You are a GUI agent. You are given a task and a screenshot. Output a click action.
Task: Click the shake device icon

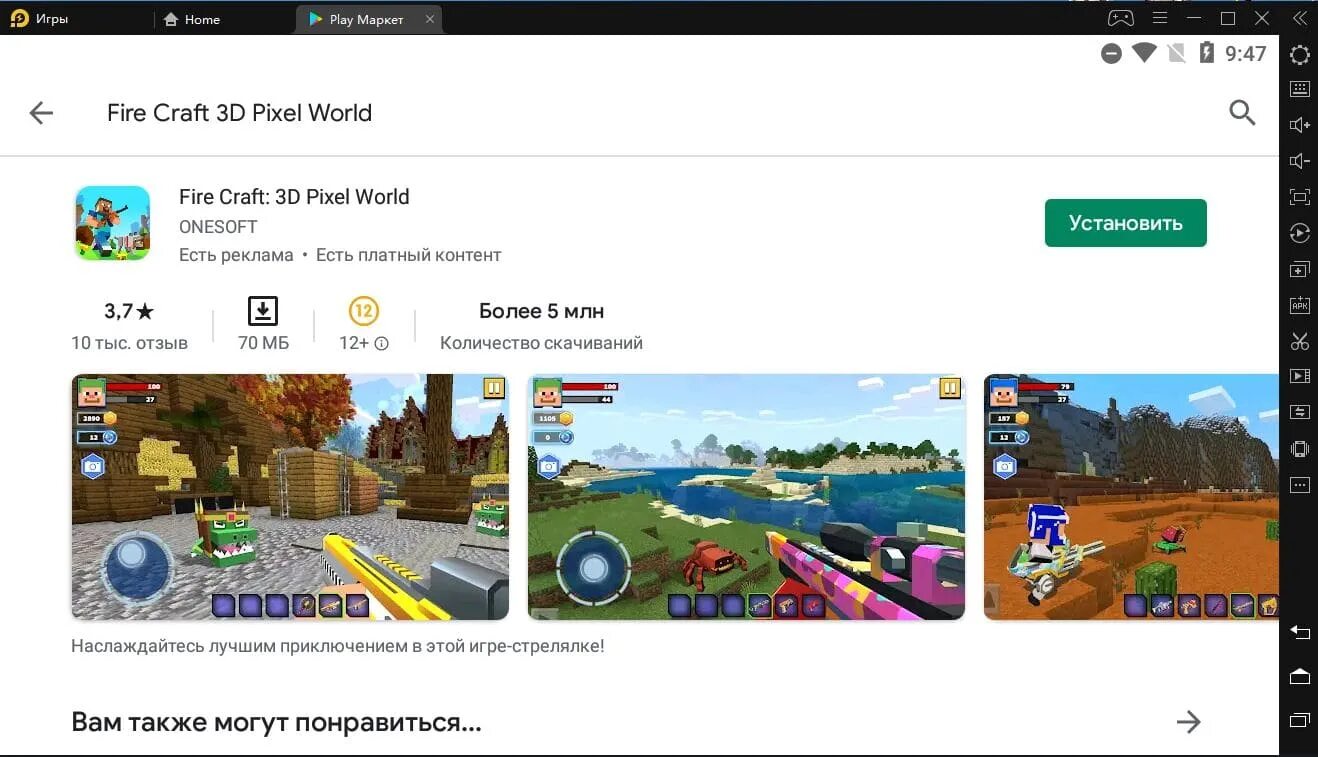1299,448
